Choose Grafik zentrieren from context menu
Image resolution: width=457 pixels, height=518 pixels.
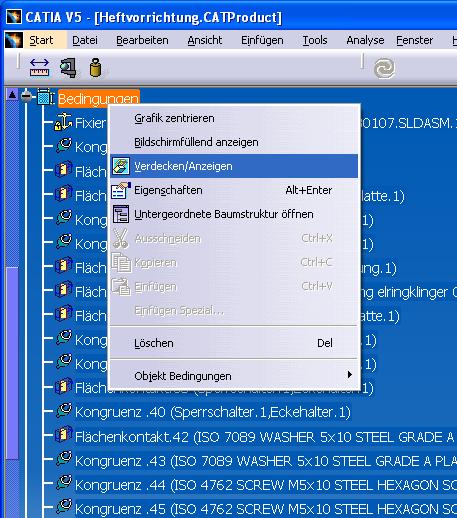[234, 118]
